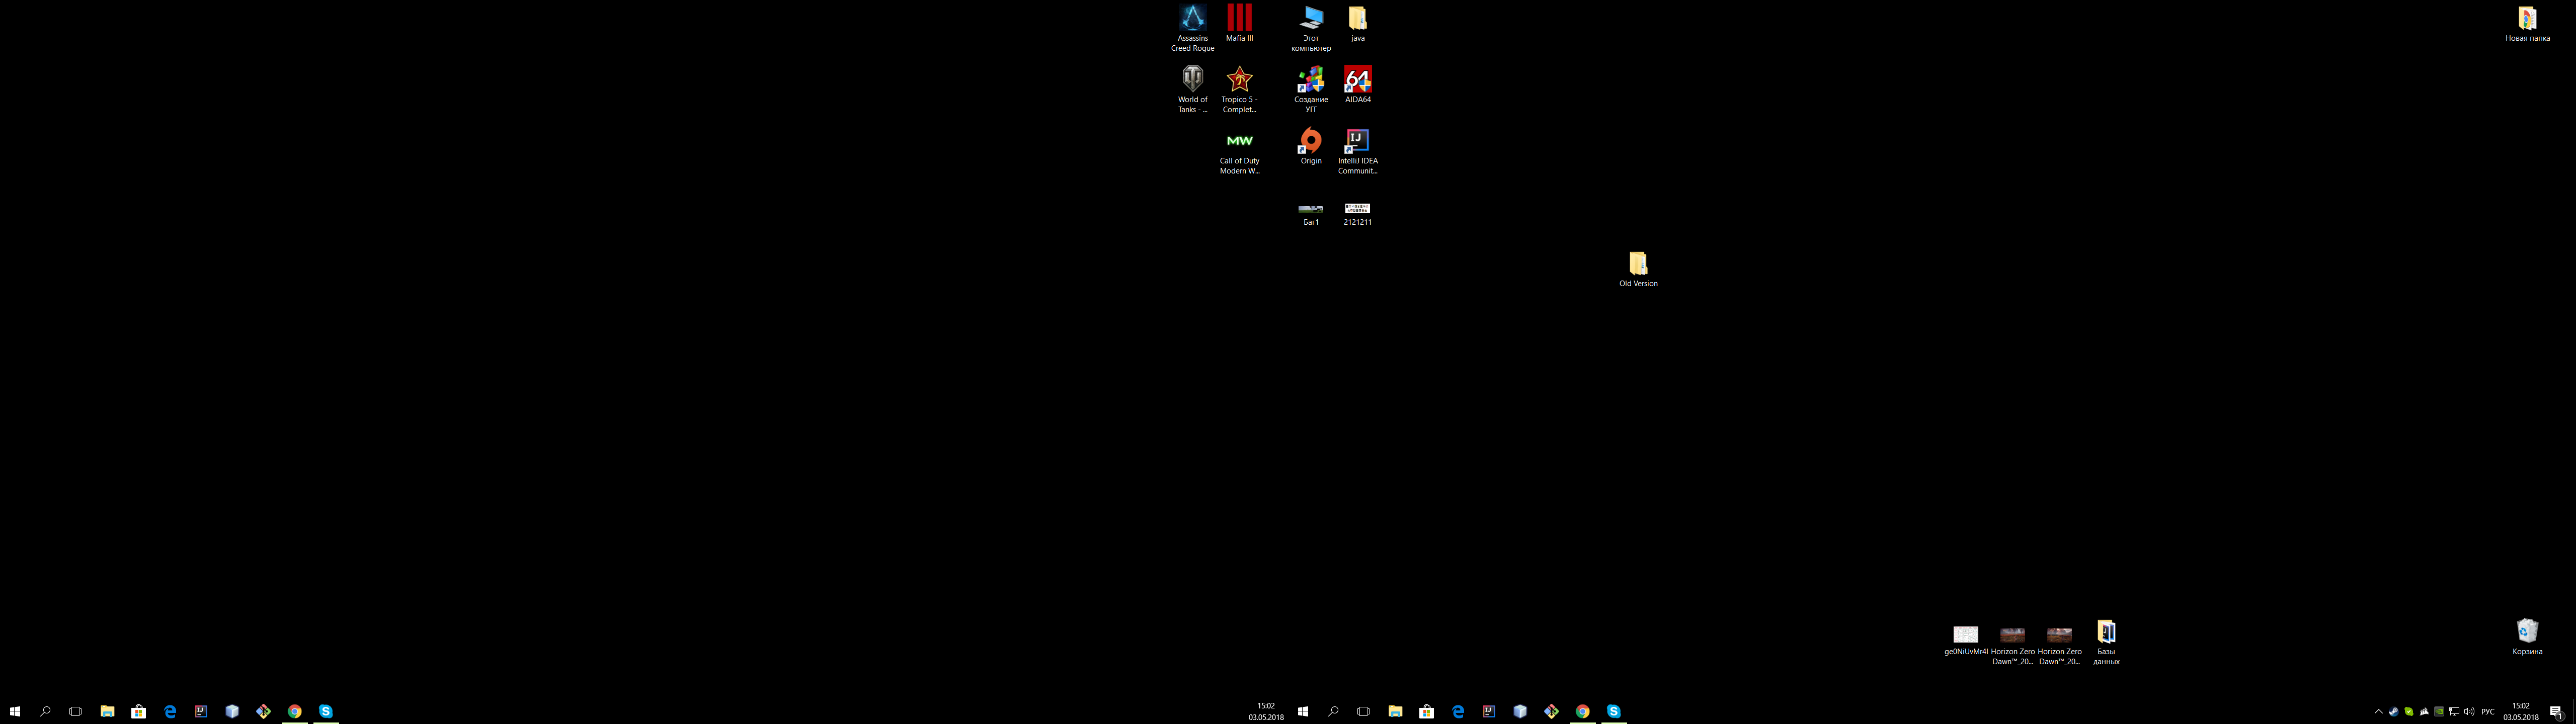Select the World of Tanks icon

coord(1192,79)
